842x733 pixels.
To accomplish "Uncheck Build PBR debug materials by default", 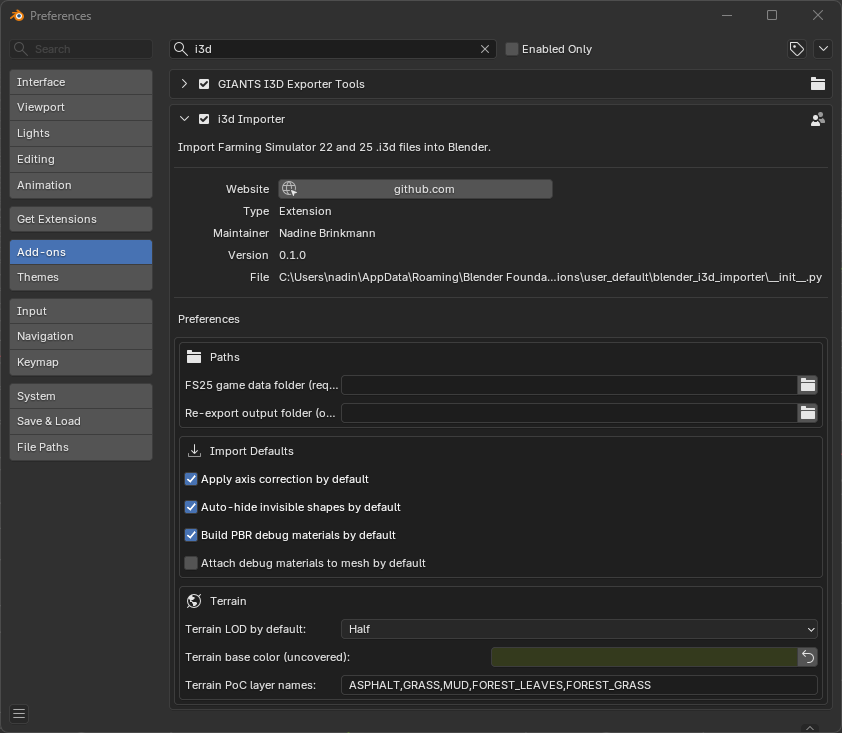I will pos(191,535).
